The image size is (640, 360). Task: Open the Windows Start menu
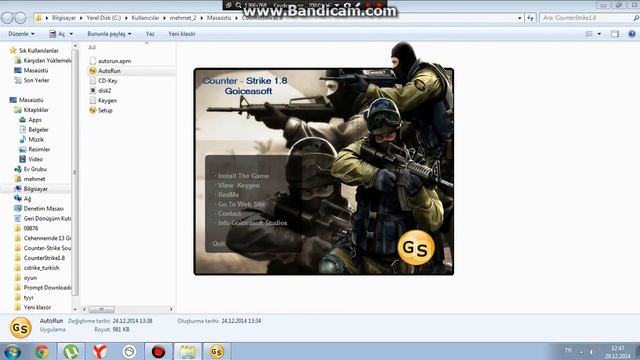(12, 351)
